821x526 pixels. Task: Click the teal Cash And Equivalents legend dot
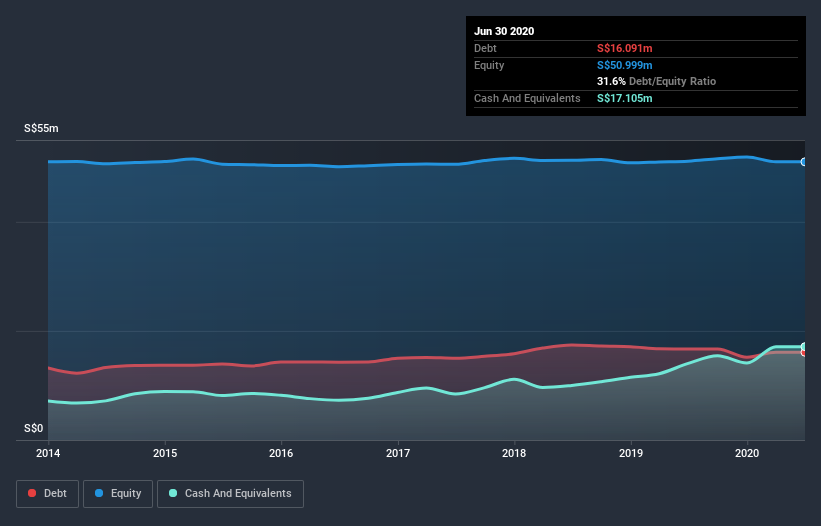click(173, 493)
